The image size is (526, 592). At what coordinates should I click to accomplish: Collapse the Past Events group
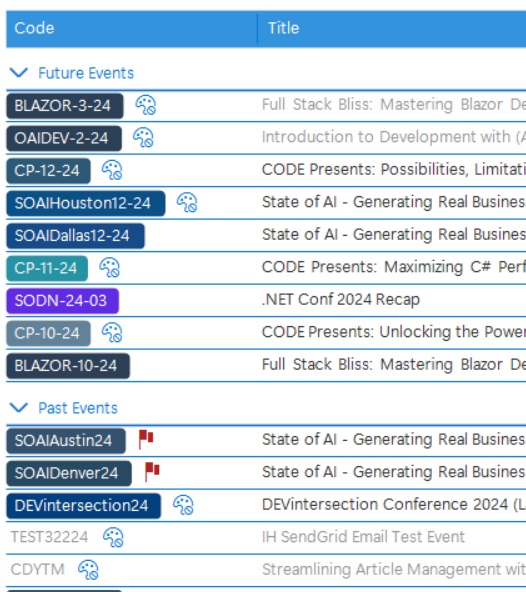[x=19, y=408]
